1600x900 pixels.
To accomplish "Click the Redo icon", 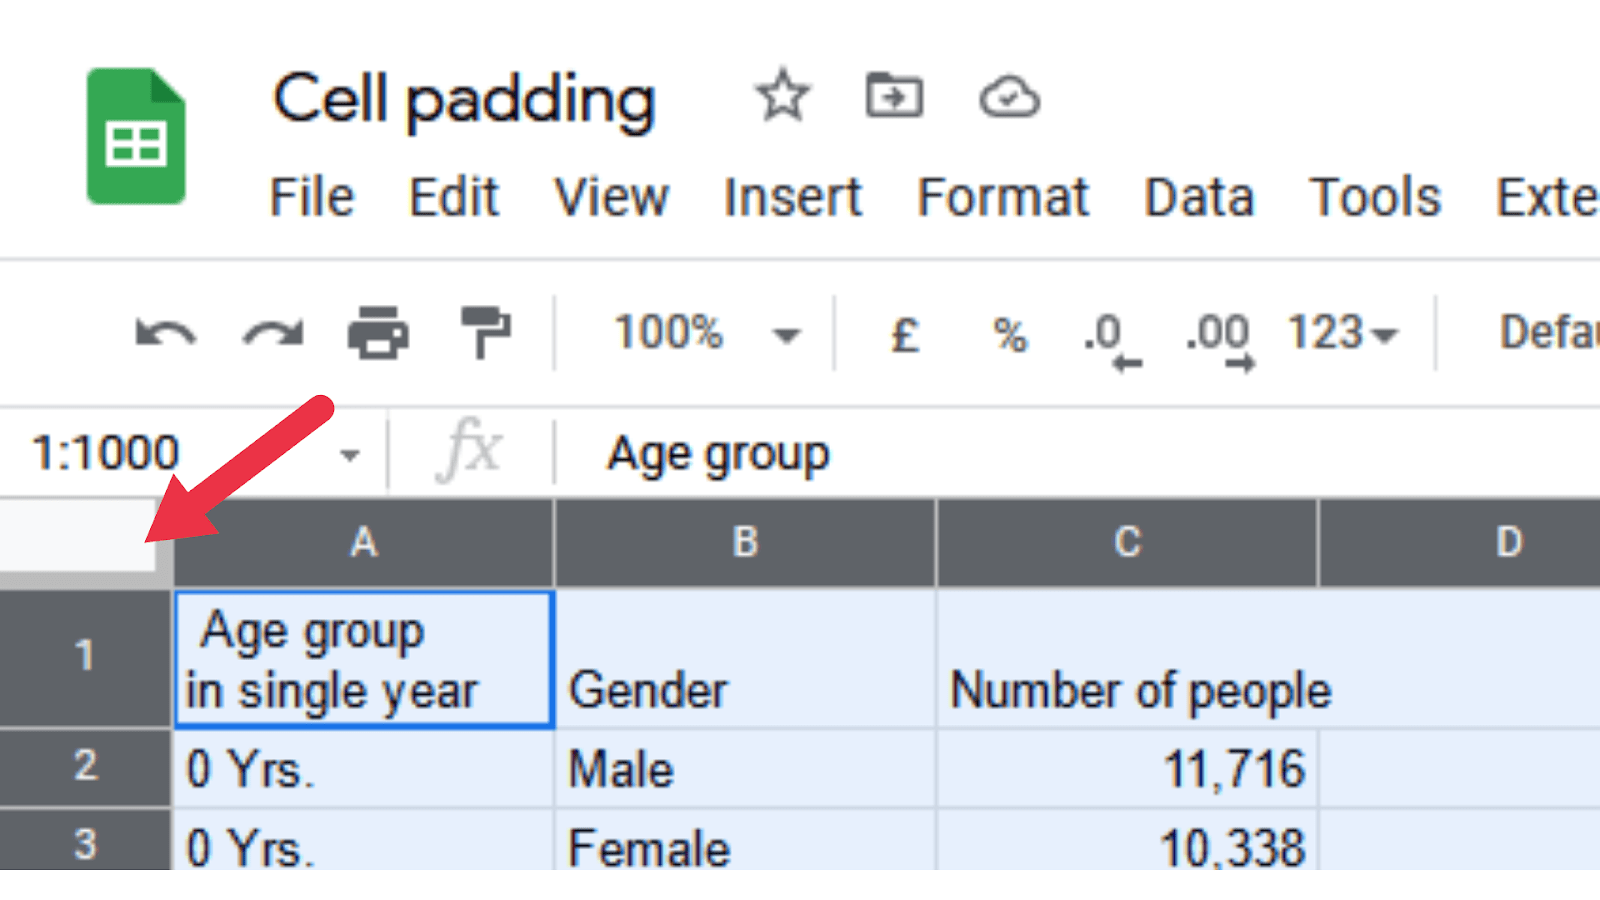I will 268,334.
